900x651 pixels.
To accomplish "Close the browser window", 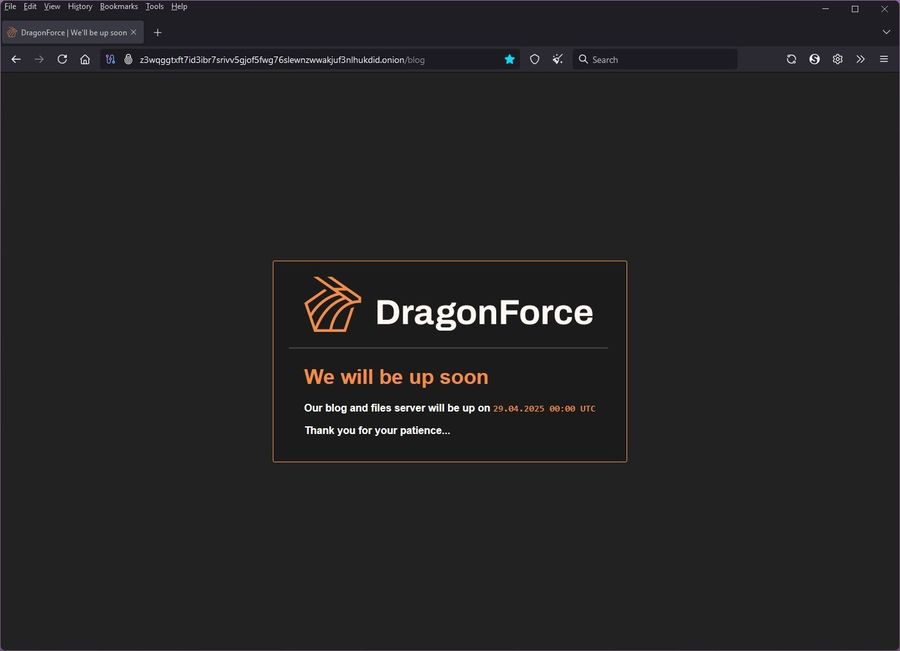I will 885,9.
